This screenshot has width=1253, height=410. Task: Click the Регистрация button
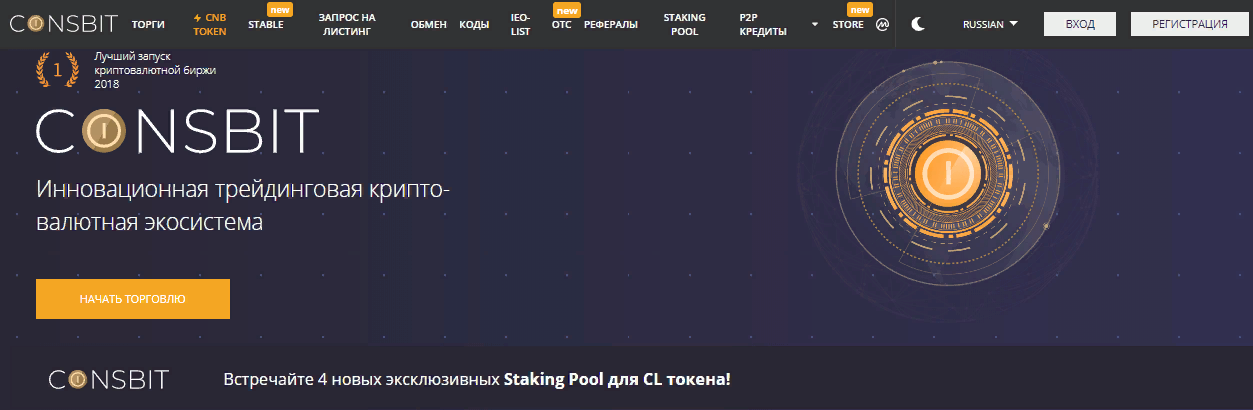1190,24
